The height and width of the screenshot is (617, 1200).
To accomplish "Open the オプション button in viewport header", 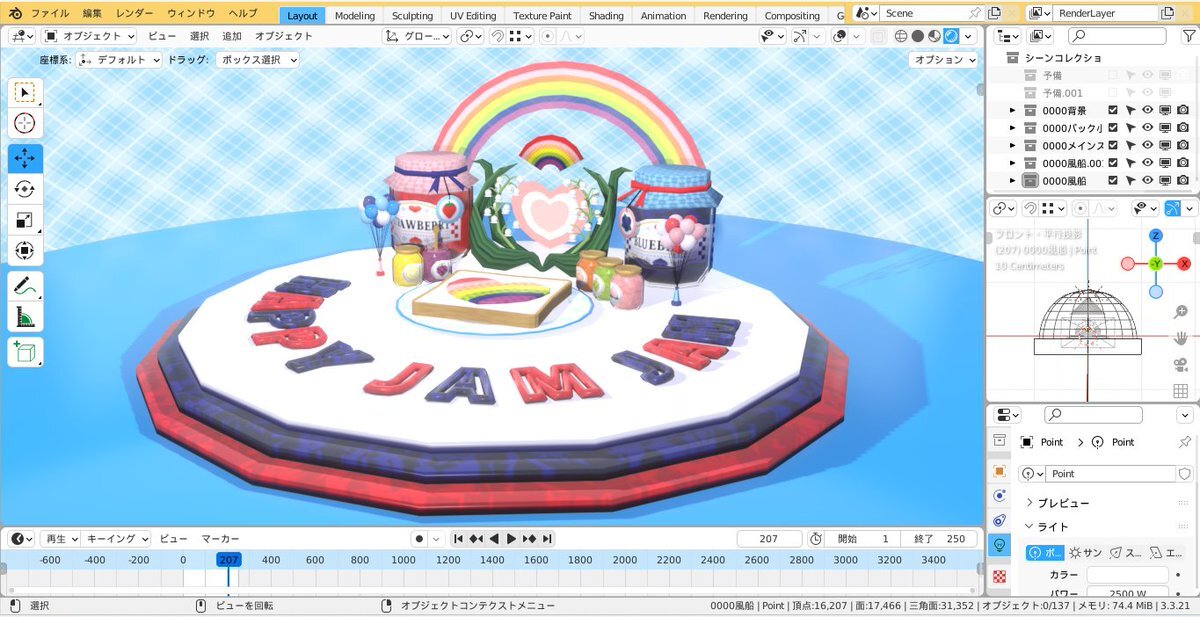I will (x=944, y=60).
